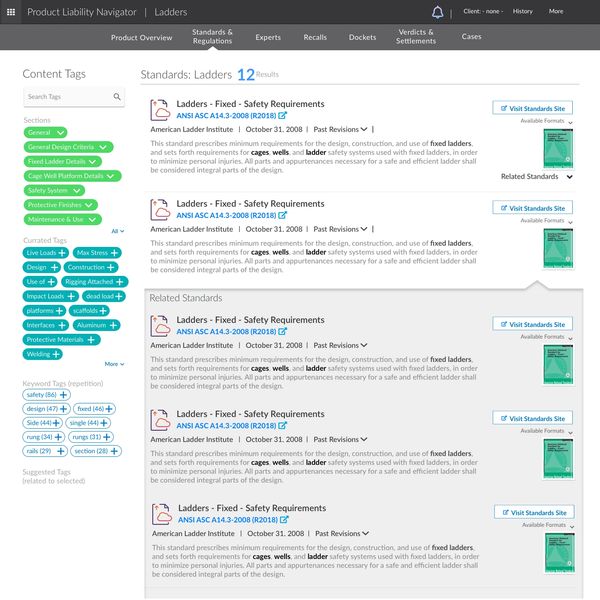Open Past Revisions dropdown in first result
600x600 pixels.
click(x=340, y=129)
